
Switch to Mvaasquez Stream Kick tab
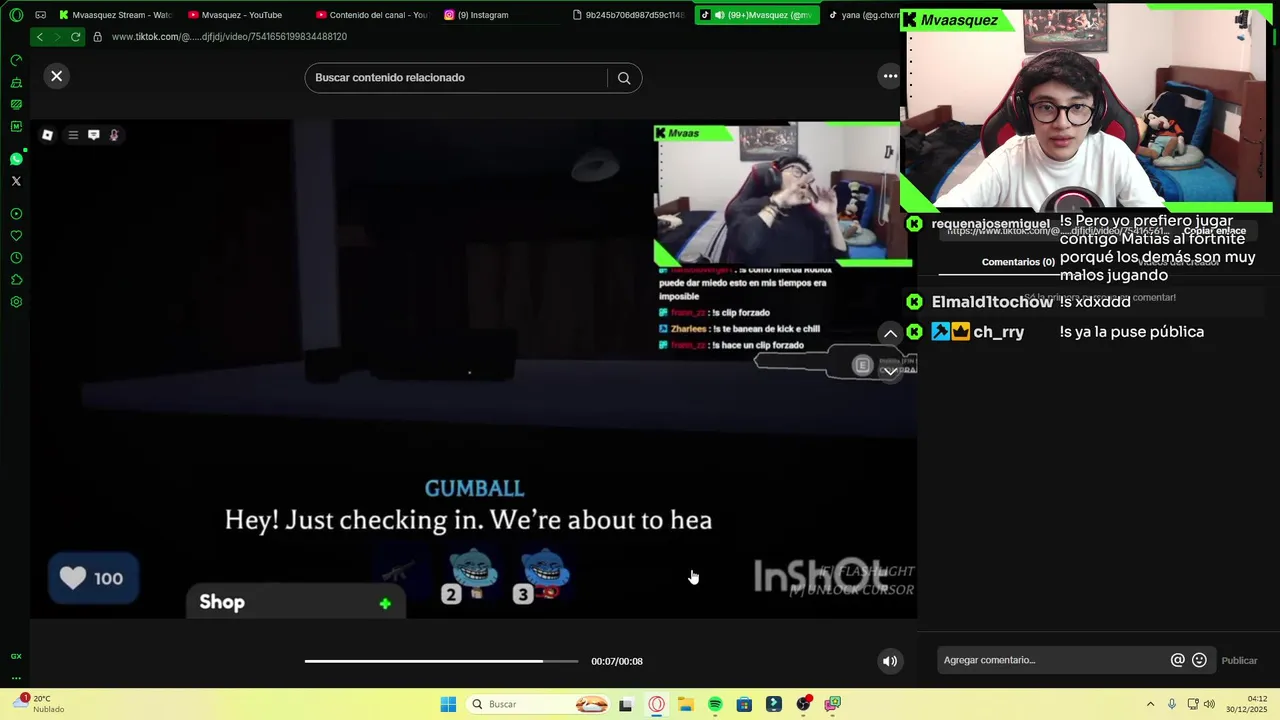[115, 15]
